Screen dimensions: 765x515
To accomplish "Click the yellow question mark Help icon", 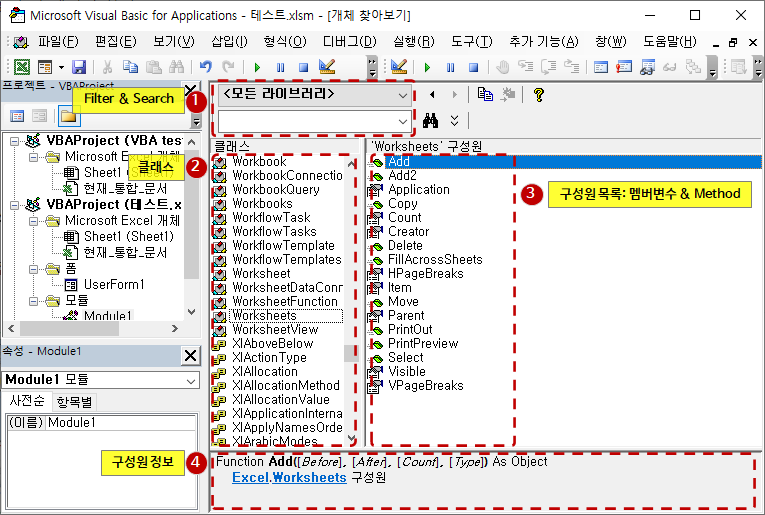I will tap(539, 94).
